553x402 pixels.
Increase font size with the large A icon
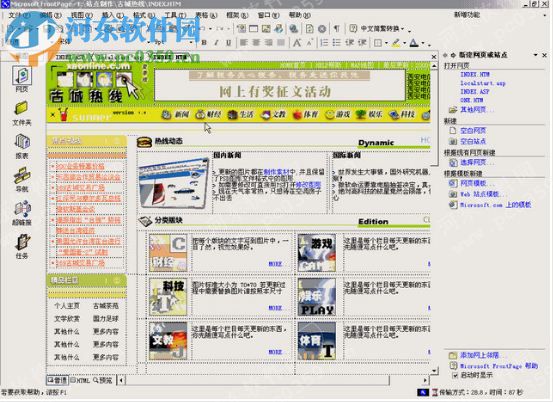coord(297,43)
